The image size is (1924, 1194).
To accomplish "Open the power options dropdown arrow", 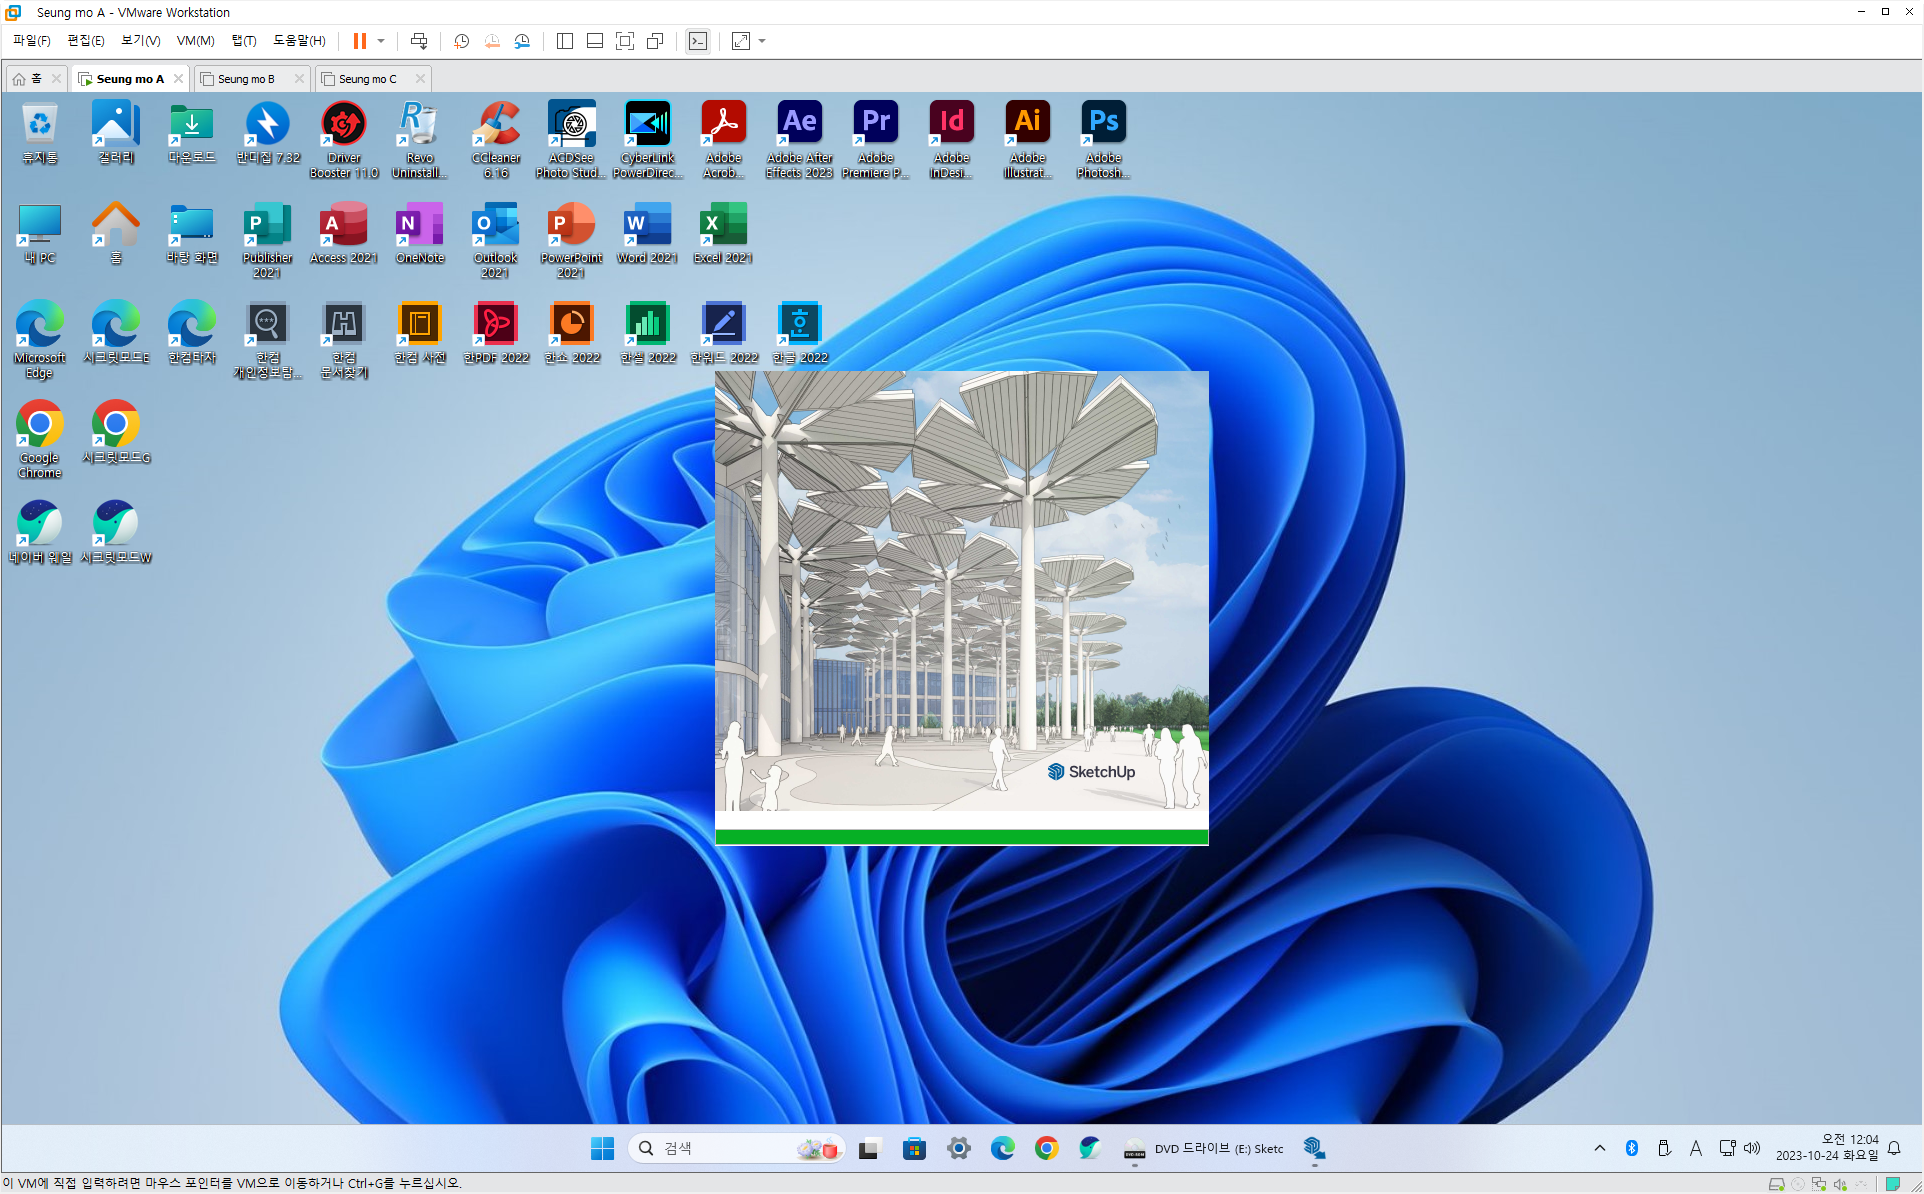I will [381, 41].
